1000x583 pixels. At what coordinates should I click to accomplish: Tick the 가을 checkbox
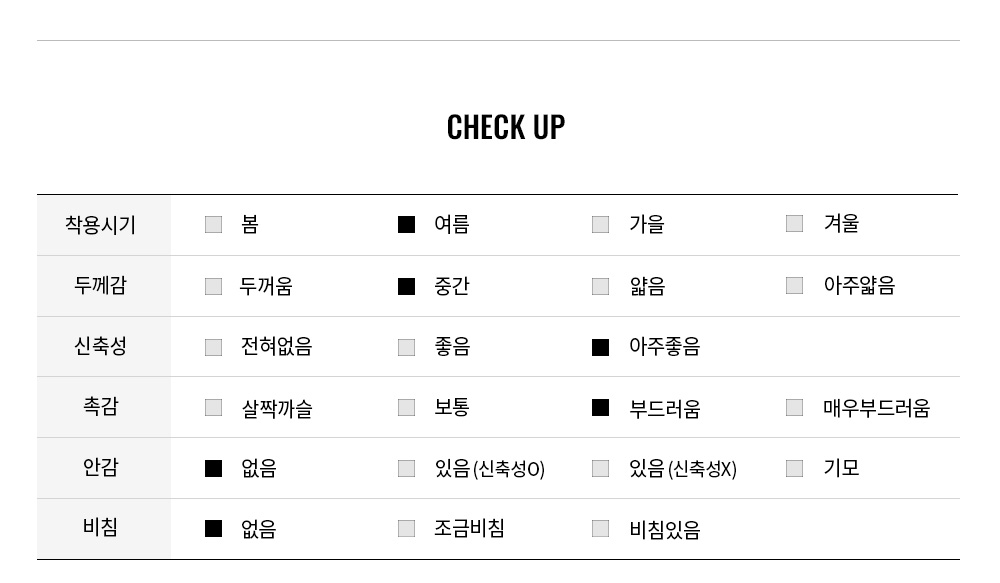pos(600,225)
